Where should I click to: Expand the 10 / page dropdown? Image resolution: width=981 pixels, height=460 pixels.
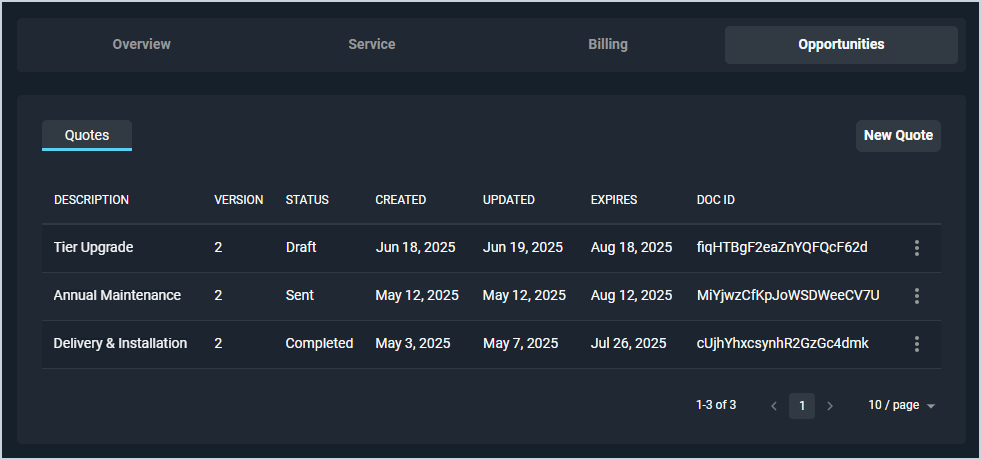pyautogui.click(x=901, y=406)
